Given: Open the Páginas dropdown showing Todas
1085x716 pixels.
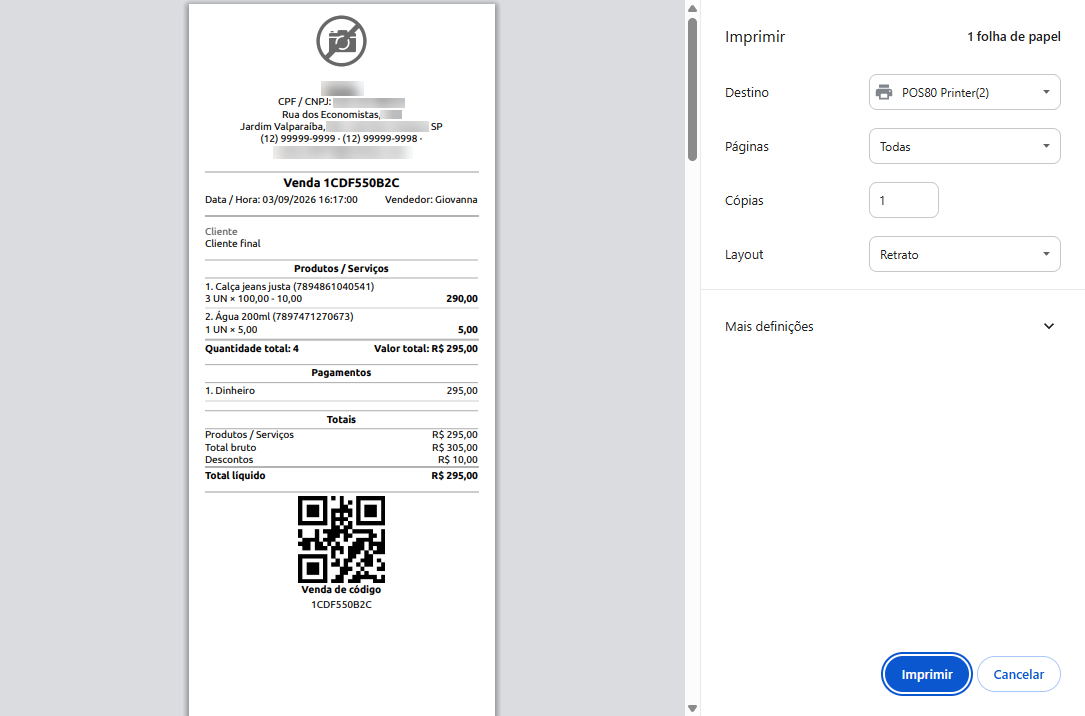Looking at the screenshot, I should [965, 147].
